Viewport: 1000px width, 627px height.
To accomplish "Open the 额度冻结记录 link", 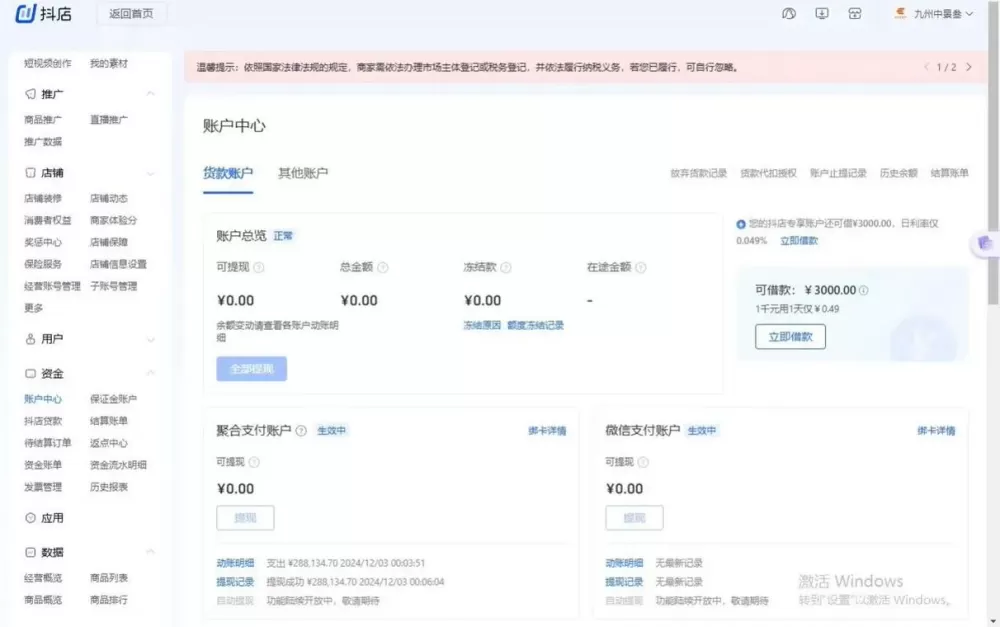I will click(x=535, y=325).
